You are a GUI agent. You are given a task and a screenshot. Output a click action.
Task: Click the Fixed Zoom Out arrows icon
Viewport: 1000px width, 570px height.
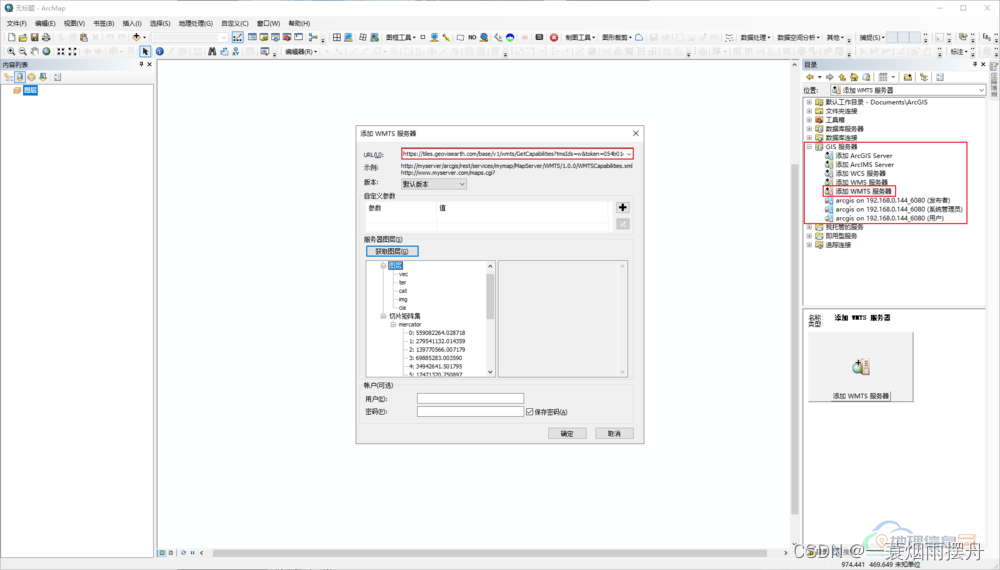click(72, 52)
